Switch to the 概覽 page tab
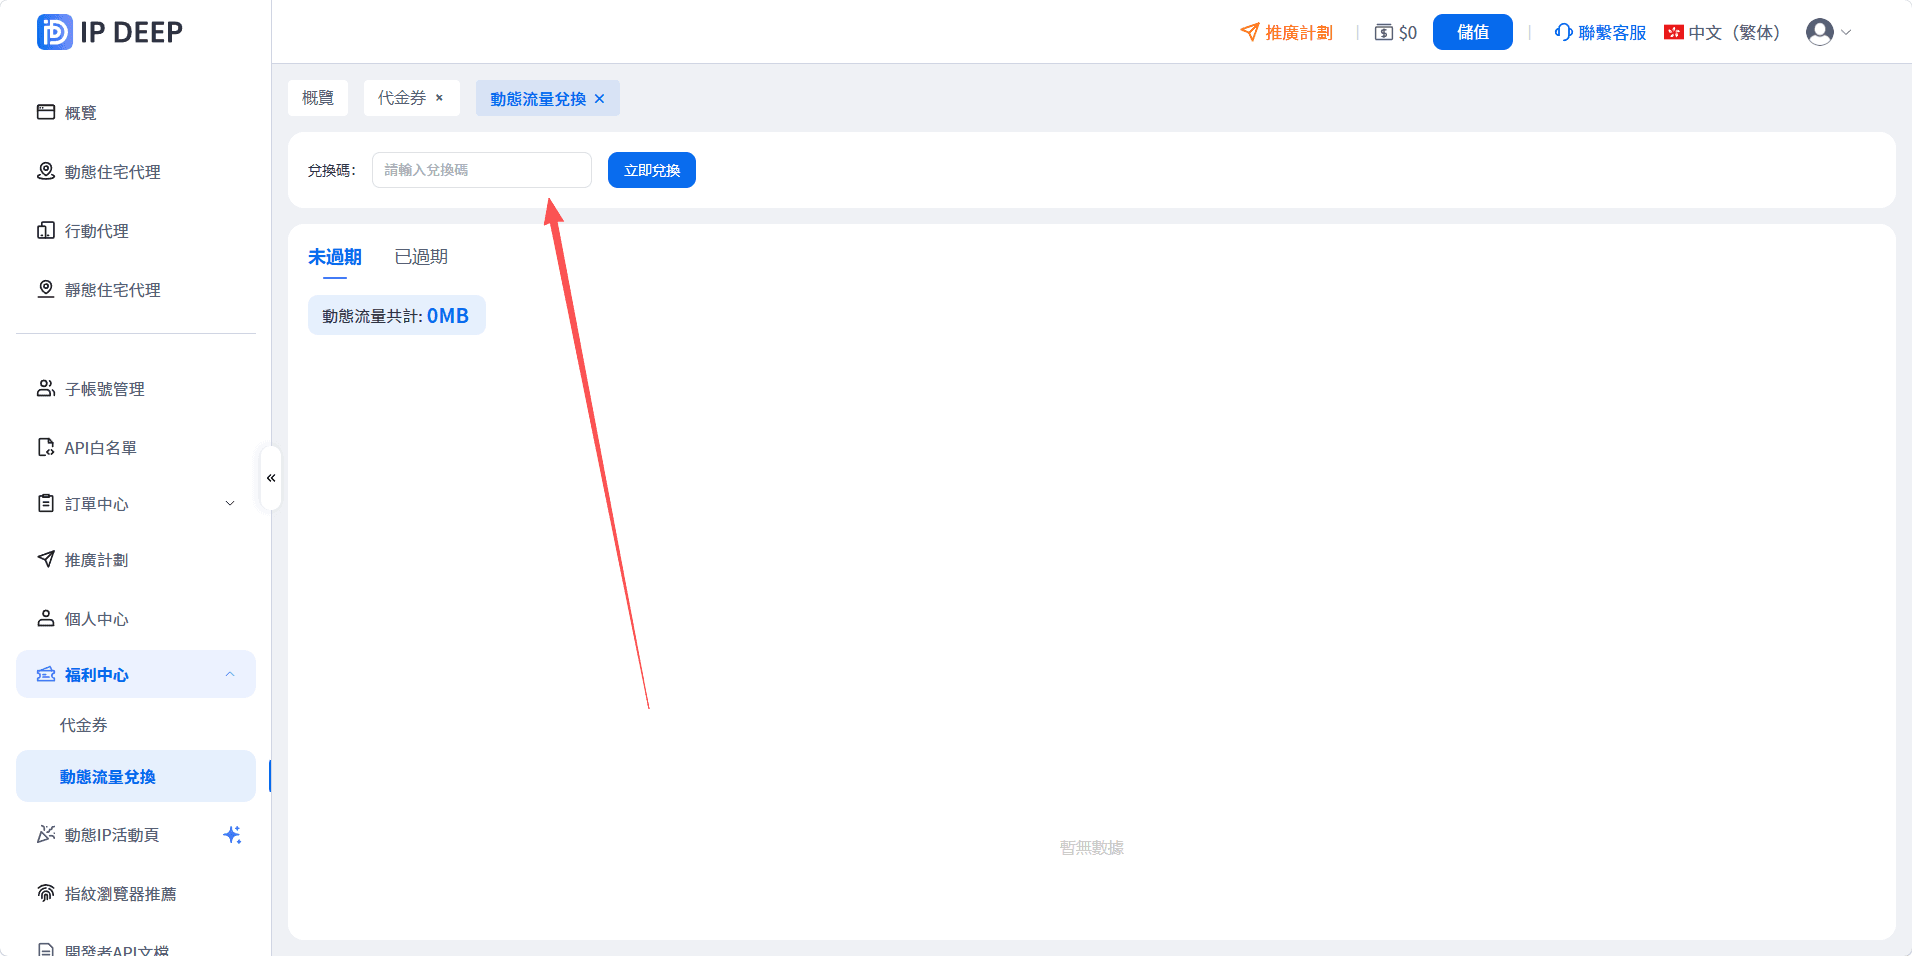This screenshot has height=956, width=1912. coord(318,98)
